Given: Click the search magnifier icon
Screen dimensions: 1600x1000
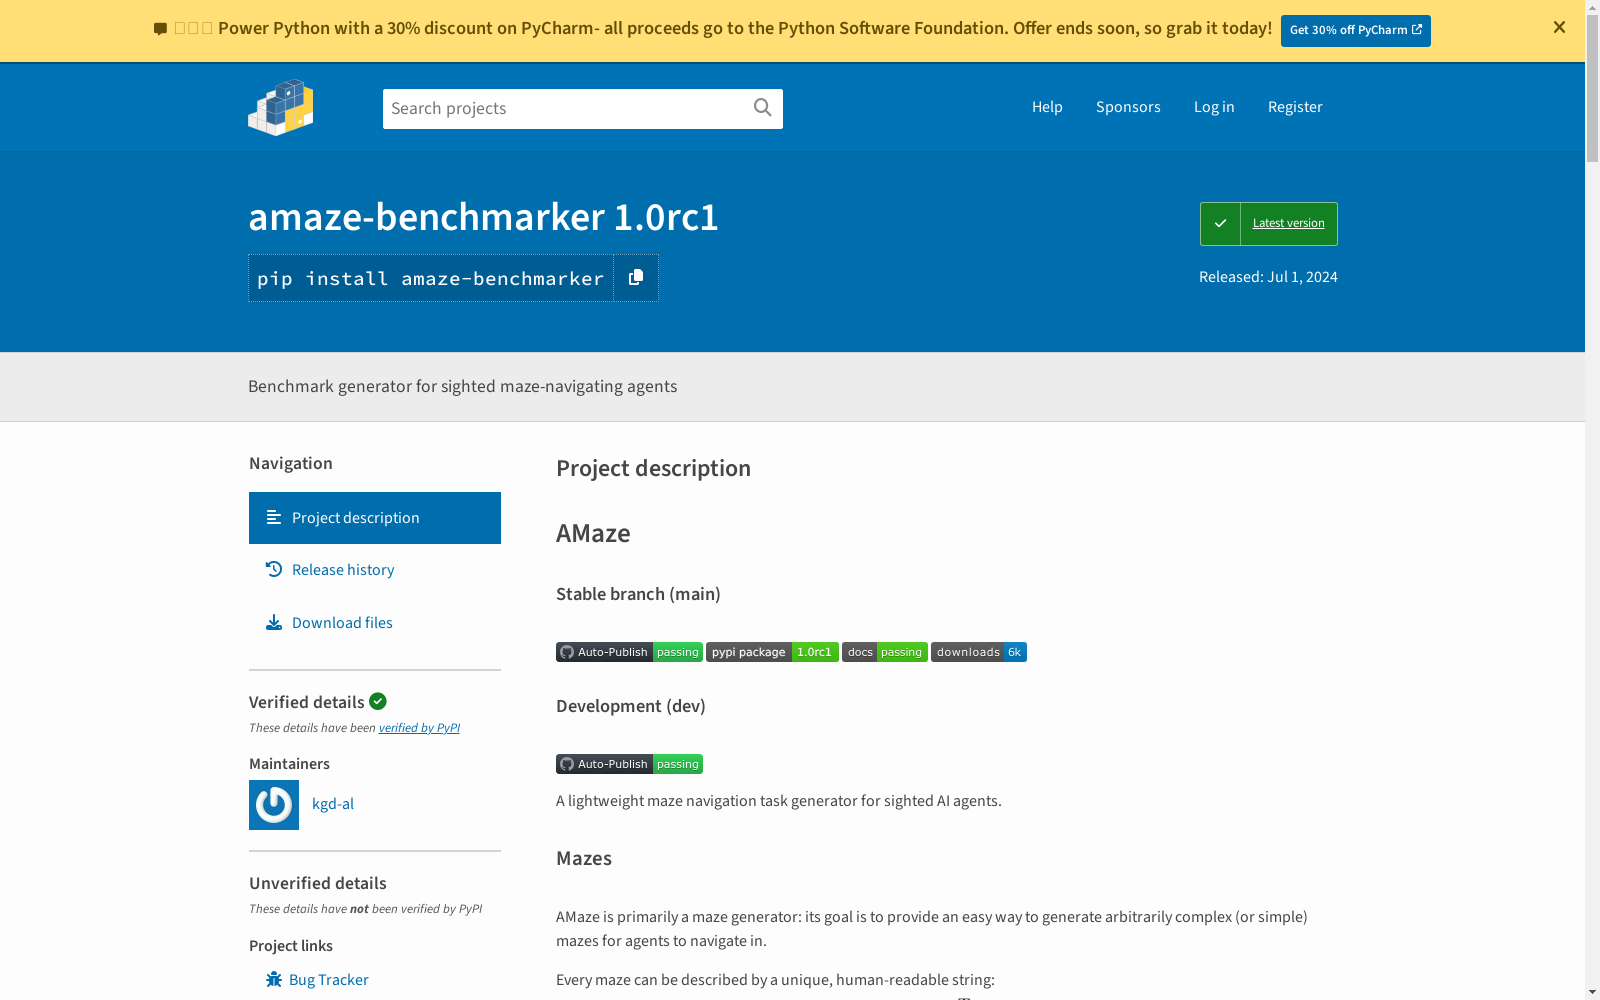Looking at the screenshot, I should point(763,108).
